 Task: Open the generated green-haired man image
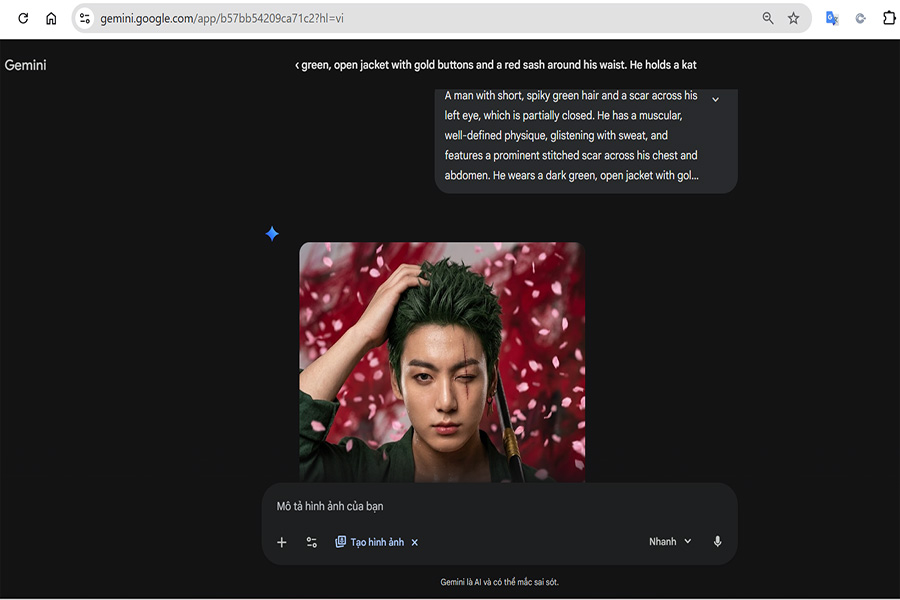click(442, 362)
